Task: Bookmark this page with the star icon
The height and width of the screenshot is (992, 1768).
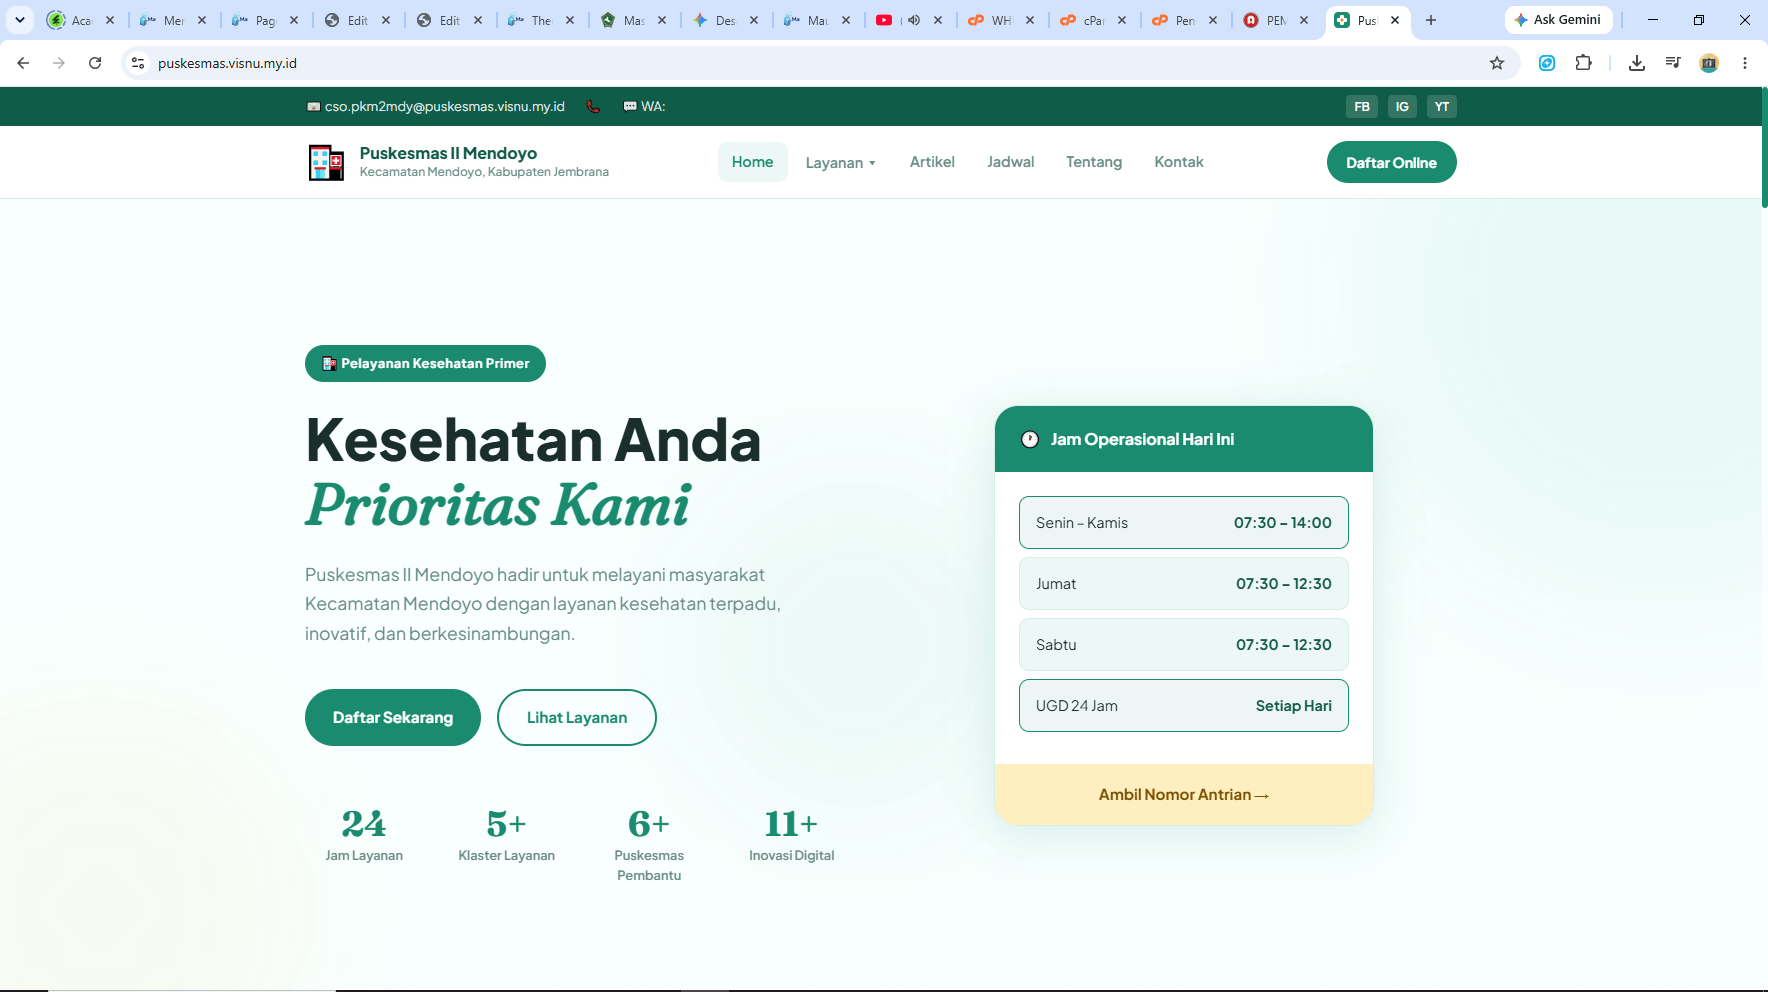Action: tap(1497, 63)
